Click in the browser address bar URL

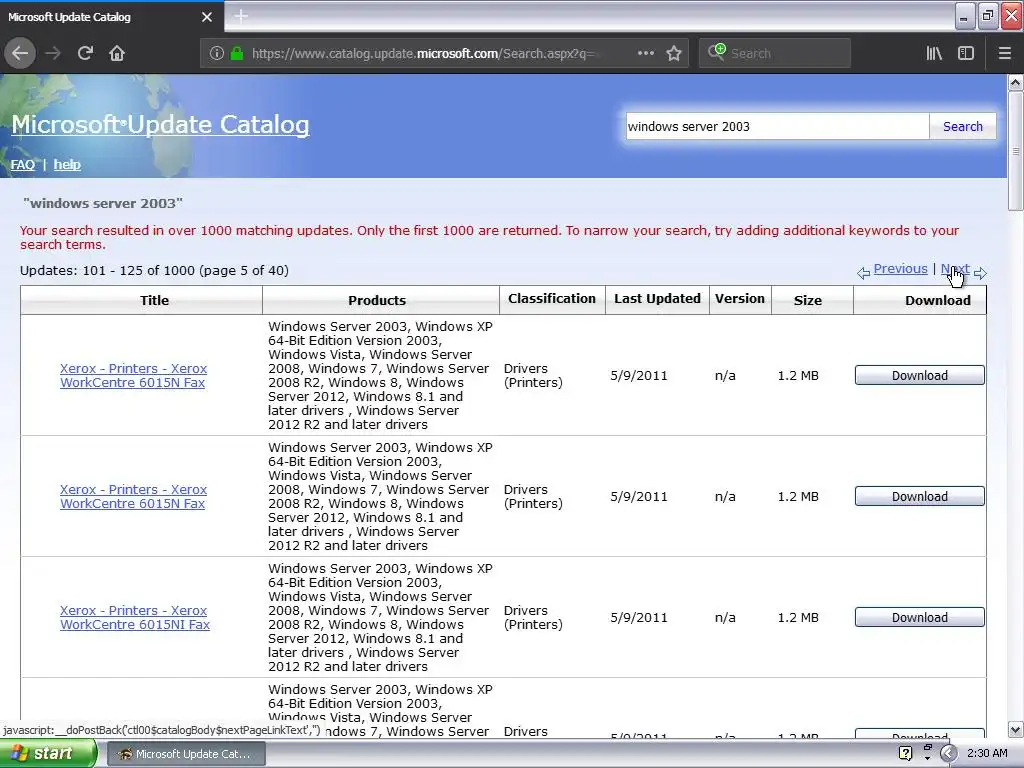click(x=424, y=54)
